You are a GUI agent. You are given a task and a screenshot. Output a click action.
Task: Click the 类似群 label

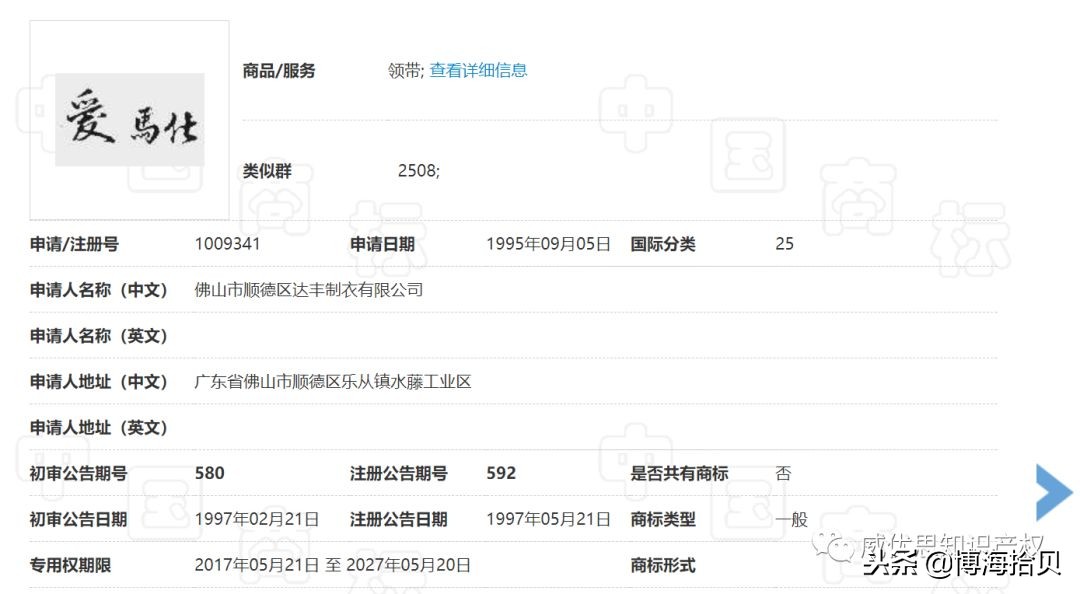pos(267,171)
